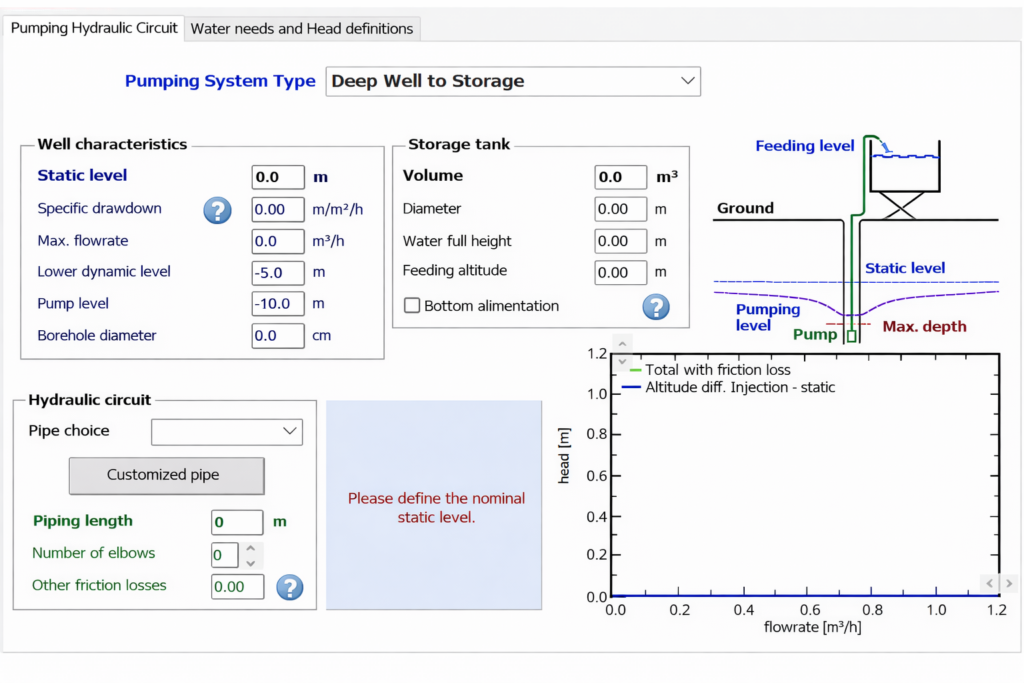
Task: Select the Pumping Hydraulic Circuit tab
Action: click(93, 29)
